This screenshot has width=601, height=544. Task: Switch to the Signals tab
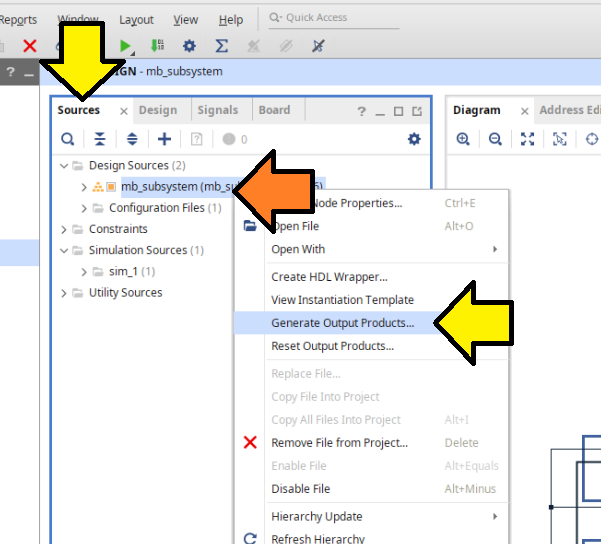(x=218, y=111)
